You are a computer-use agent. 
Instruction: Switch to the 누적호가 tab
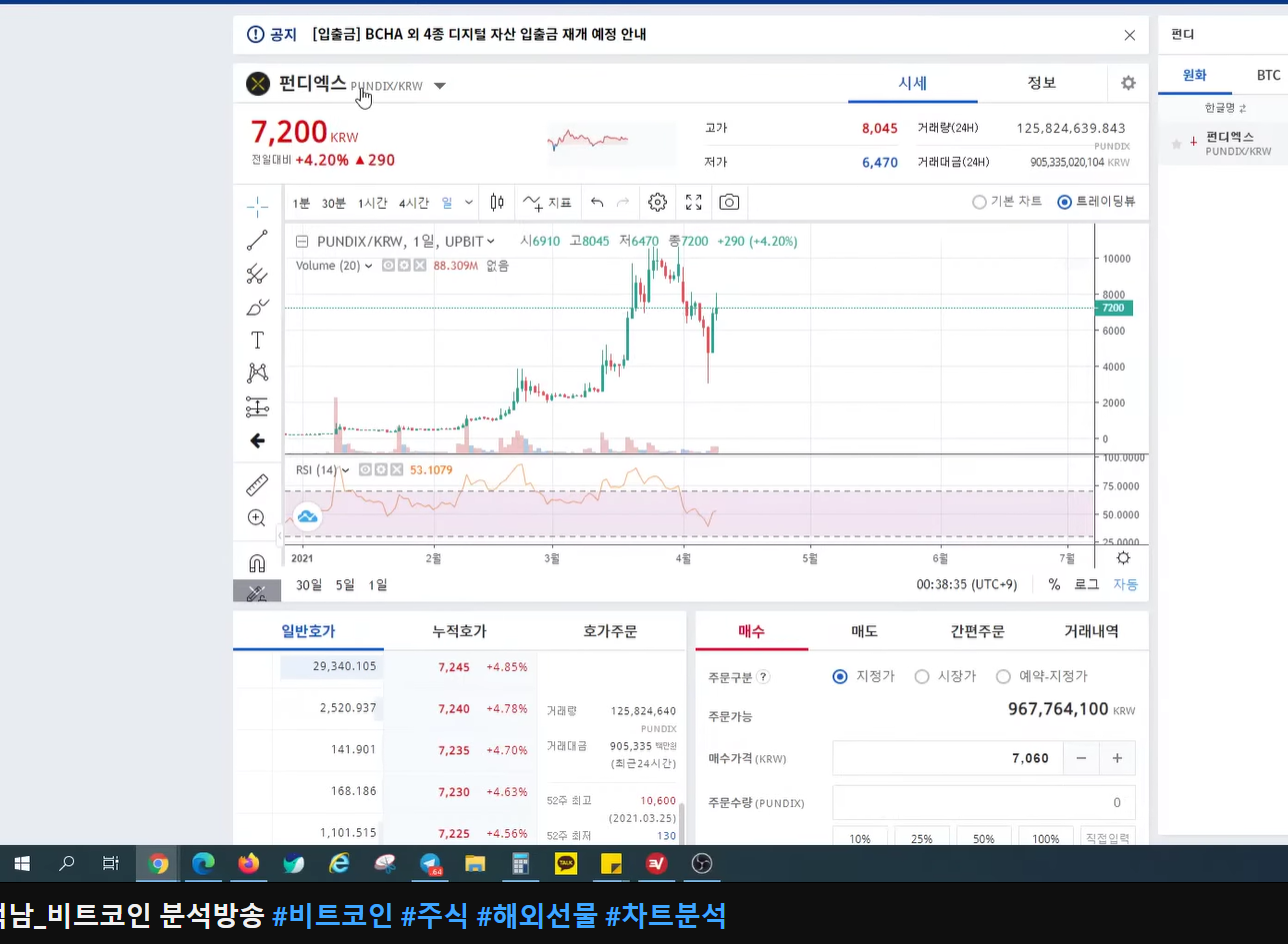point(460,631)
